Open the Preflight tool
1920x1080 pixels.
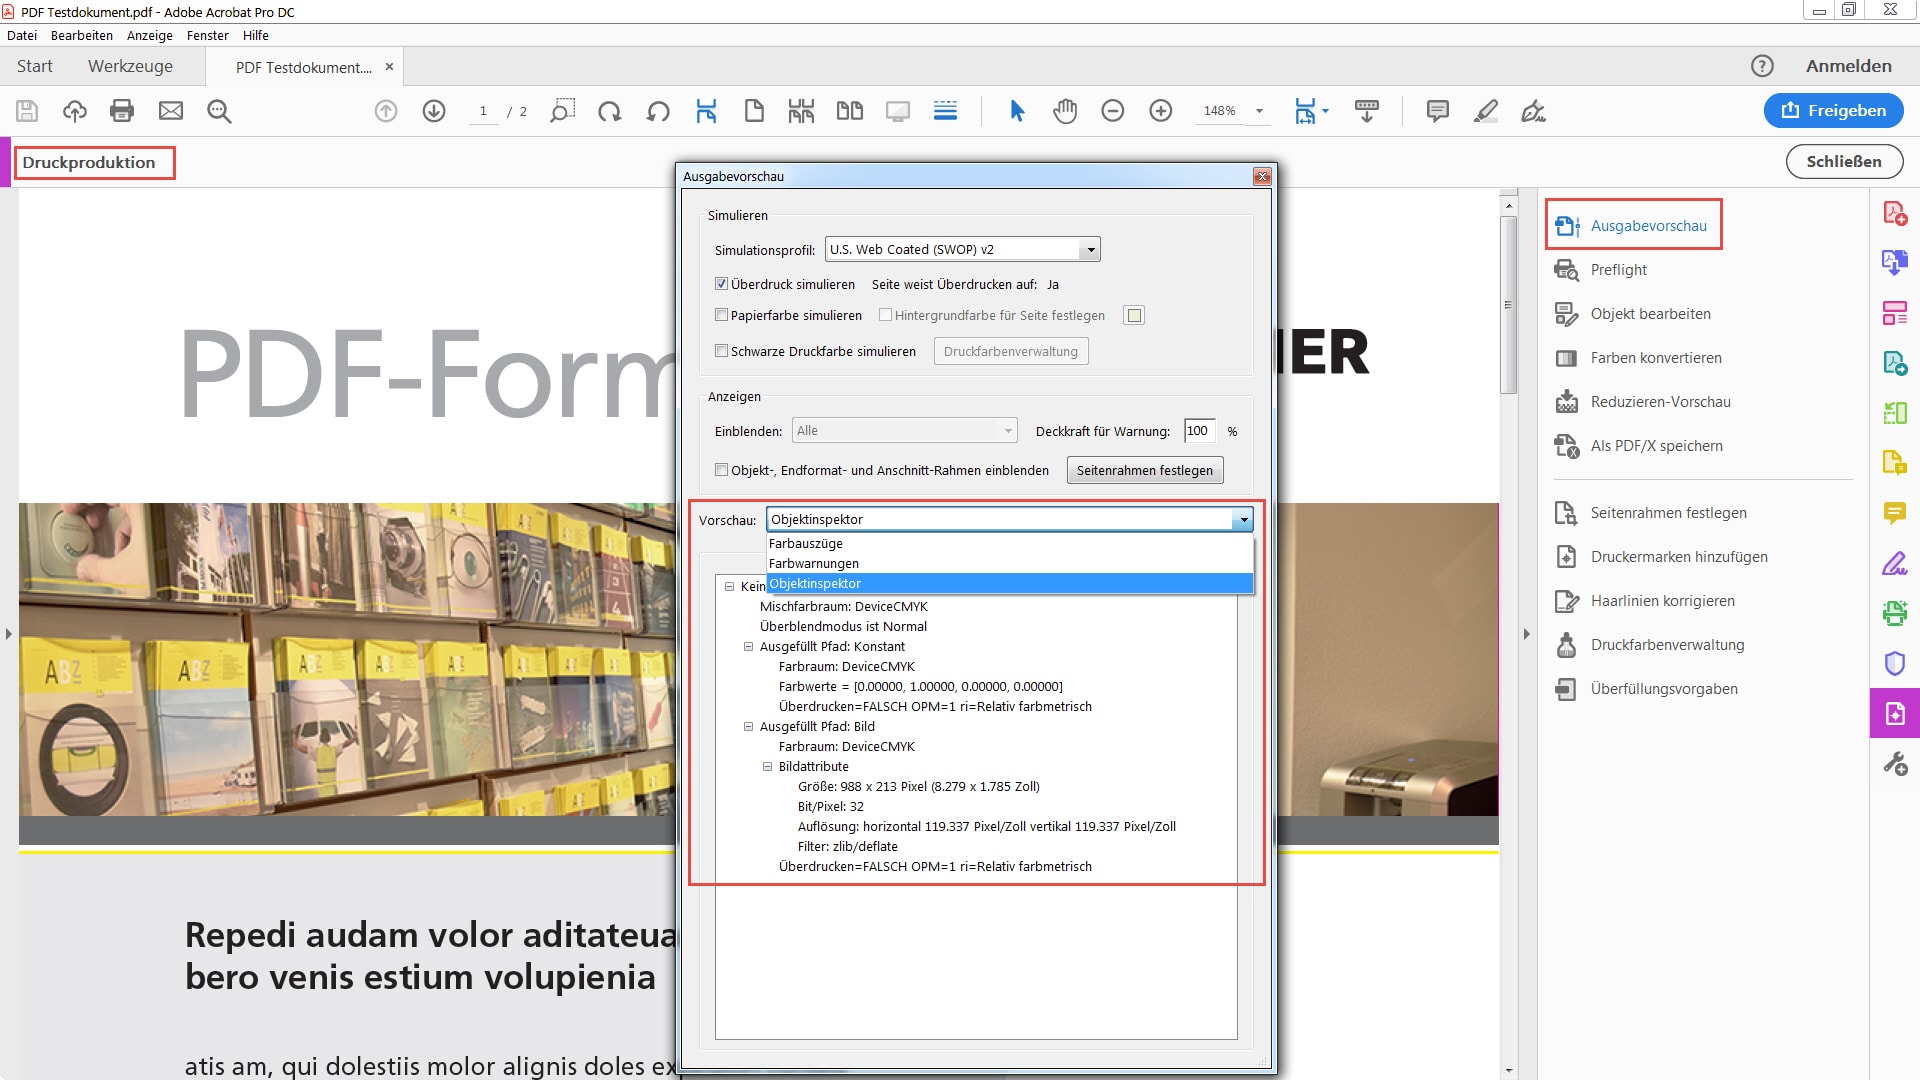(1618, 270)
